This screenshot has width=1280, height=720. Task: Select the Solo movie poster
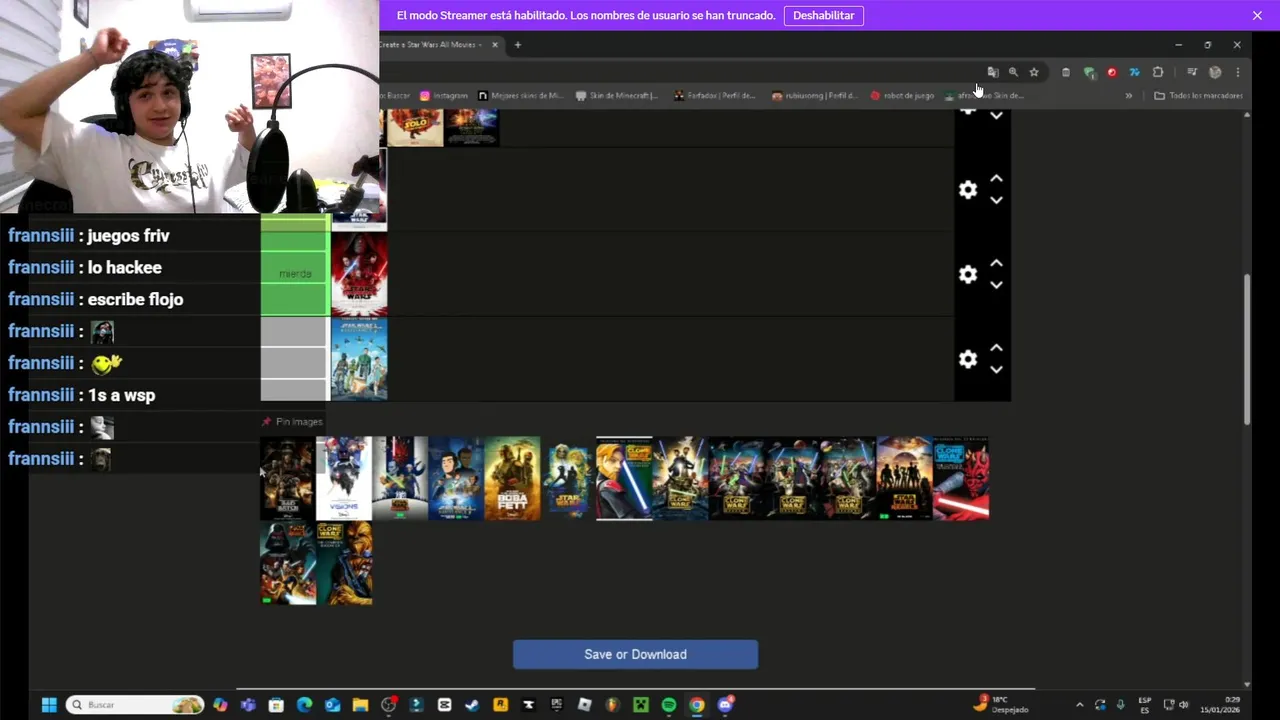[x=415, y=128]
